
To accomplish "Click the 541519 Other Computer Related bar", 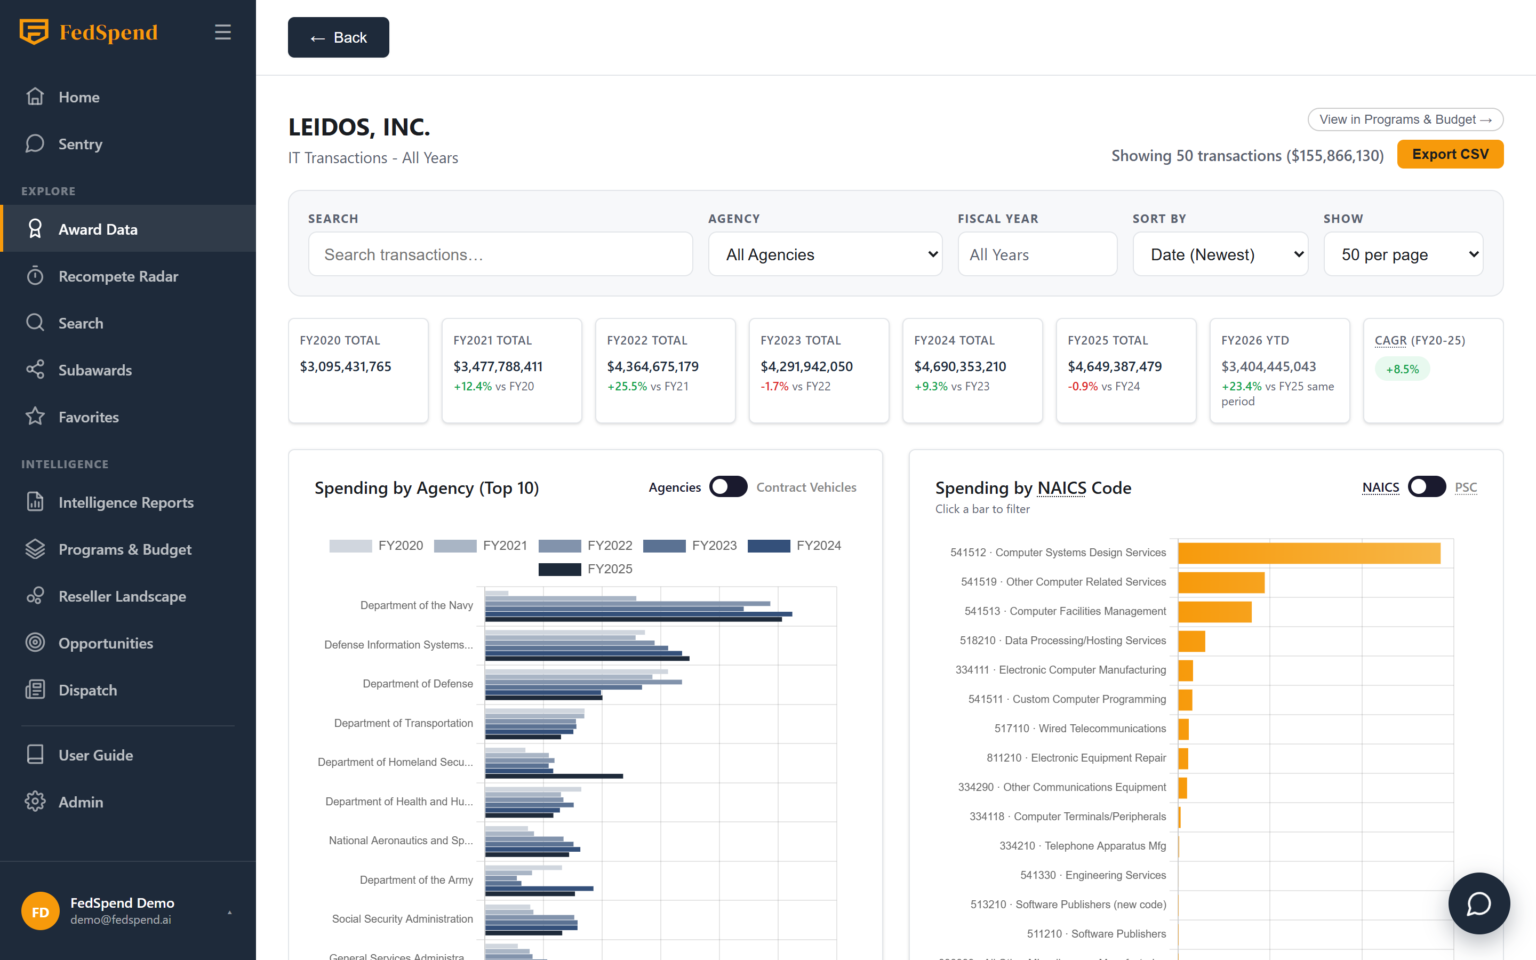I will (1221, 582).
